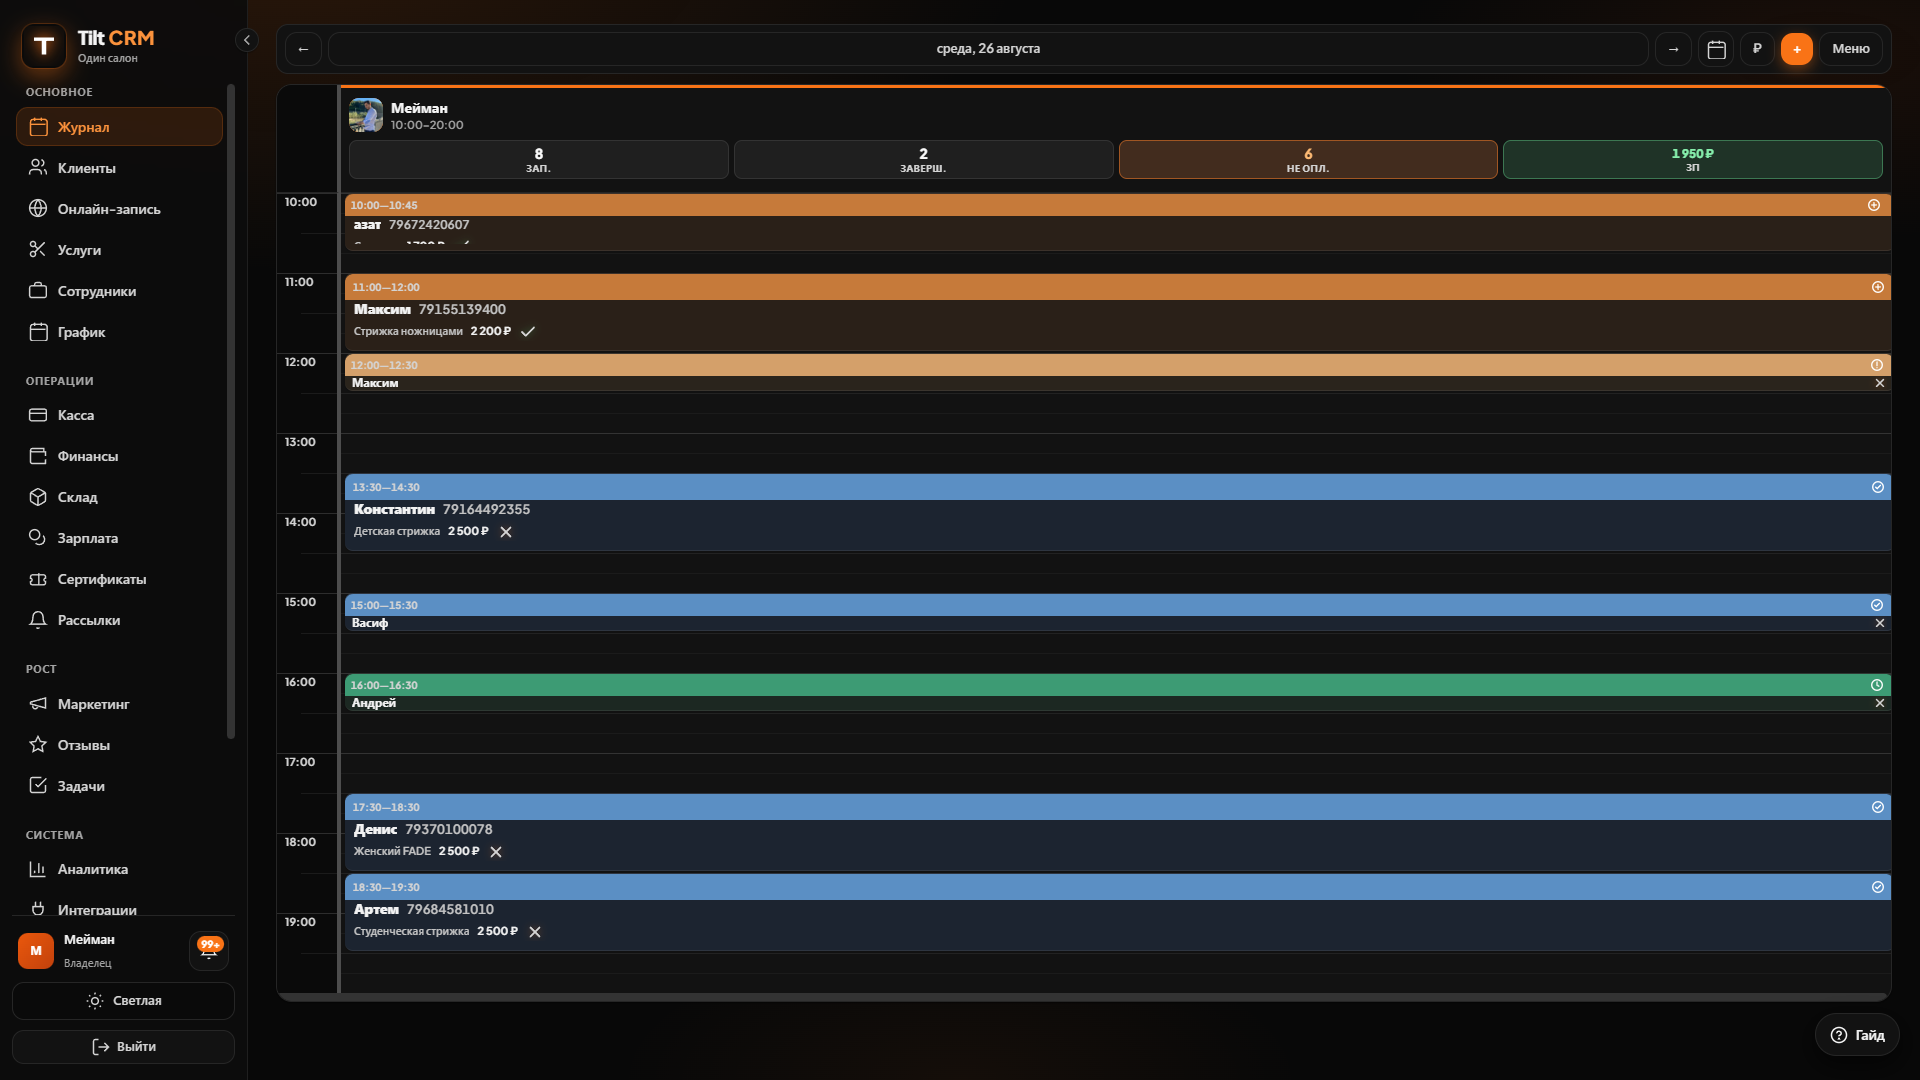Viewport: 1920px width, 1080px height.
Task: Click the Выйти logout button
Action: pos(123,1047)
